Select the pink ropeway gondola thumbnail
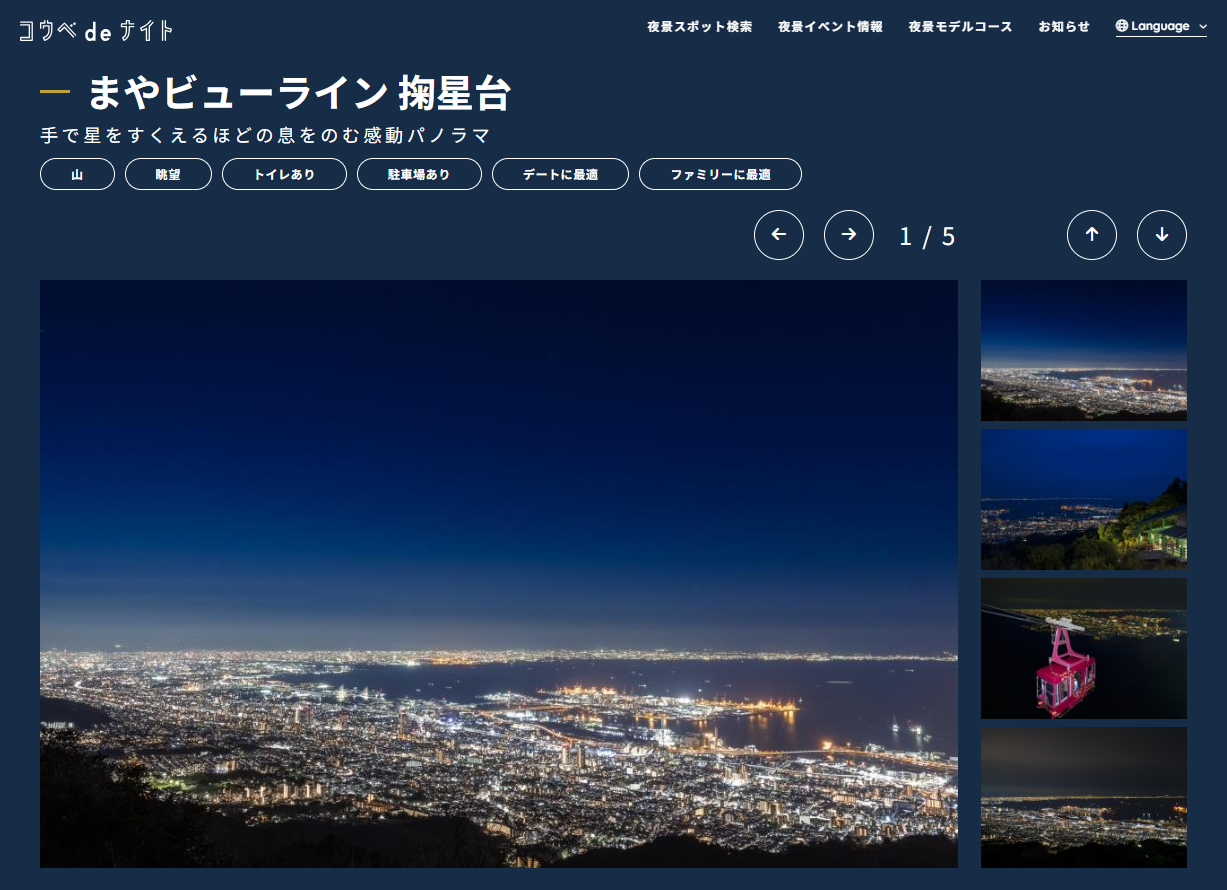 point(1083,648)
